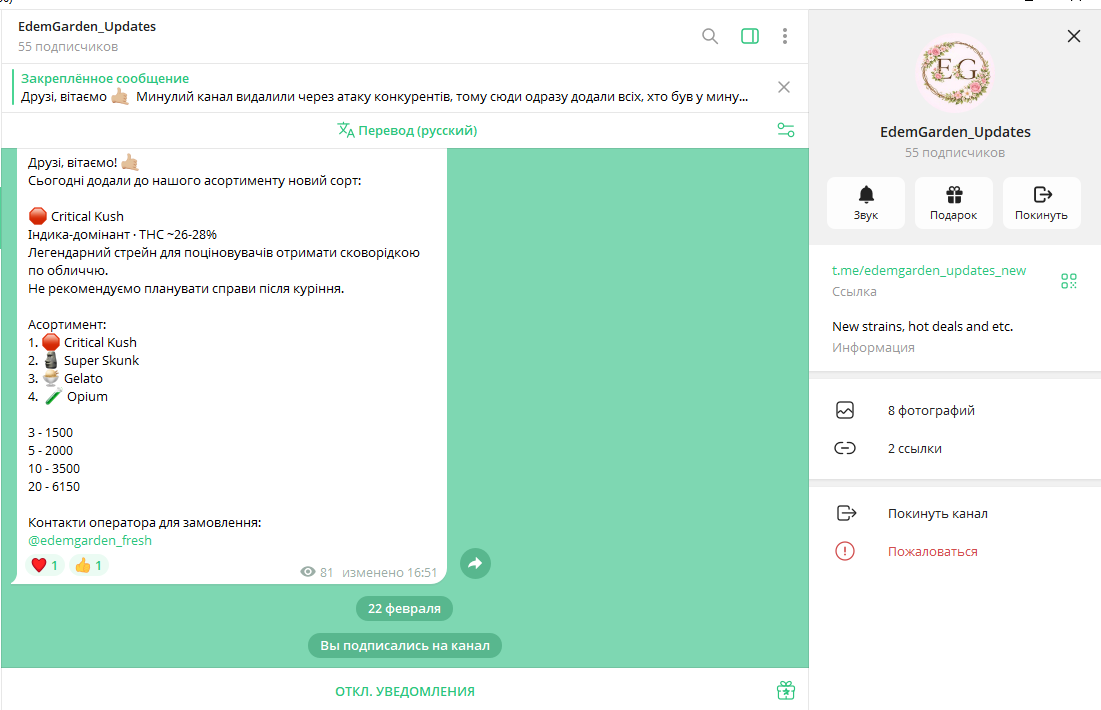Send a gift via Подарок button
Viewport: 1101px width, 710px height.
click(954, 203)
